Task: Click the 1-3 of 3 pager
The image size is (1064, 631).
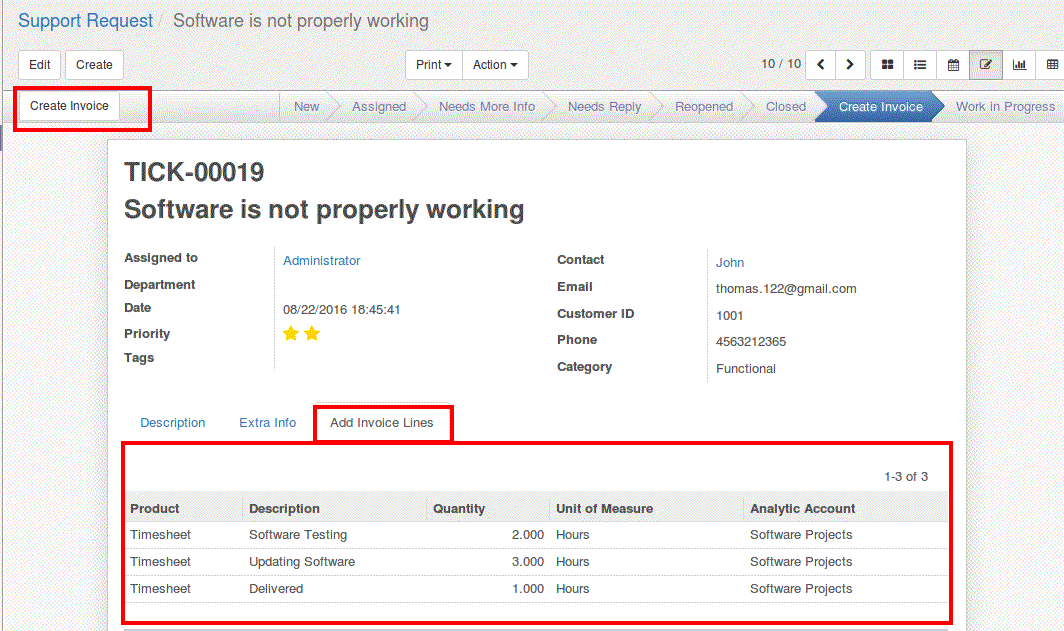Action: pyautogui.click(x=906, y=477)
